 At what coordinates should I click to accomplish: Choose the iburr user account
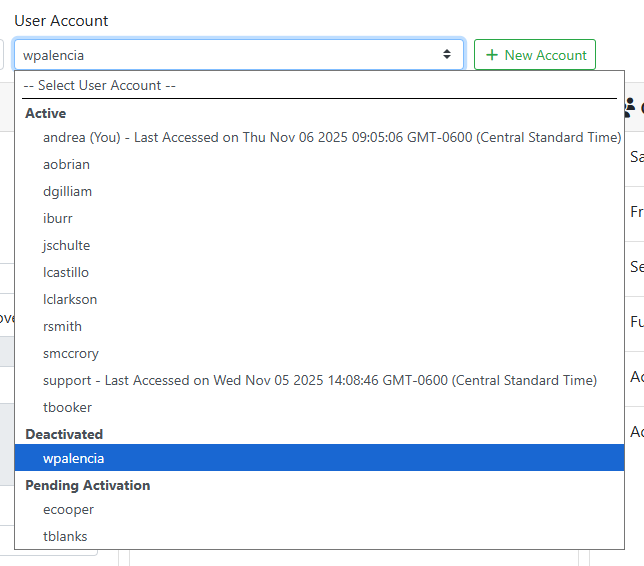pyautogui.click(x=320, y=219)
